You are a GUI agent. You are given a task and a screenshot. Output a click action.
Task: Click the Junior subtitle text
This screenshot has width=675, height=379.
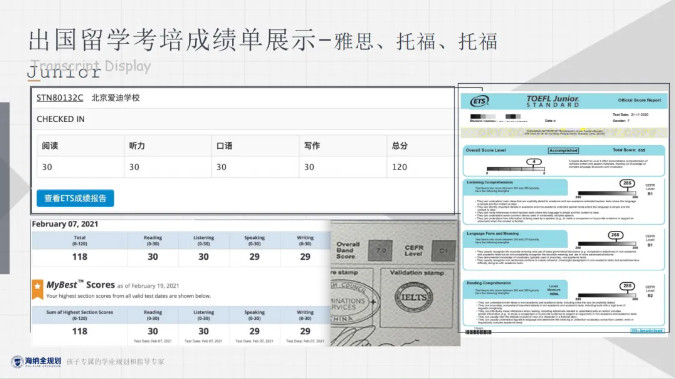coord(64,72)
